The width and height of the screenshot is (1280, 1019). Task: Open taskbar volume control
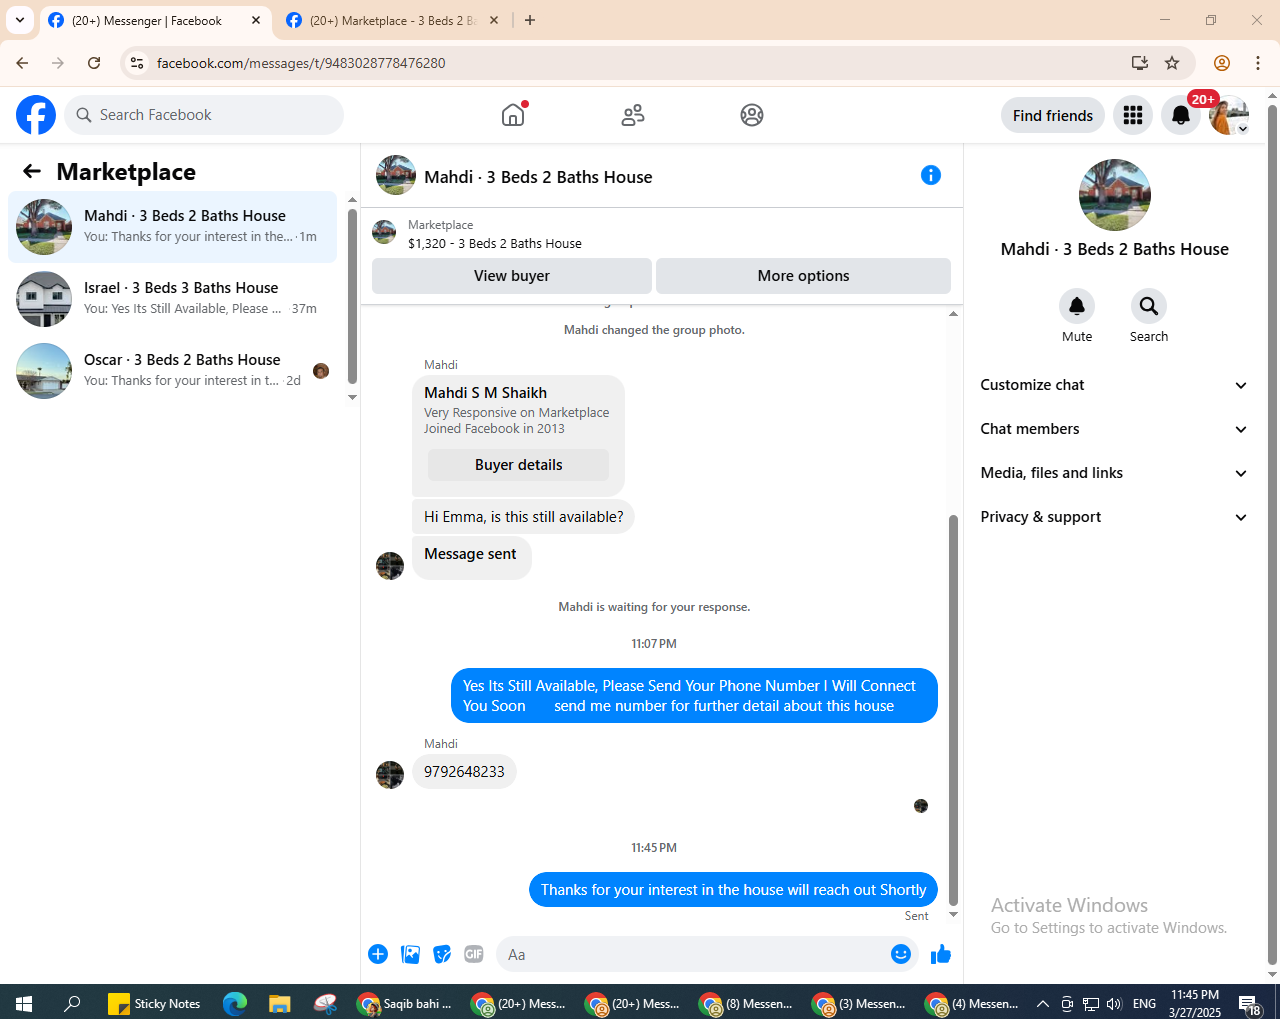coord(1114,1003)
